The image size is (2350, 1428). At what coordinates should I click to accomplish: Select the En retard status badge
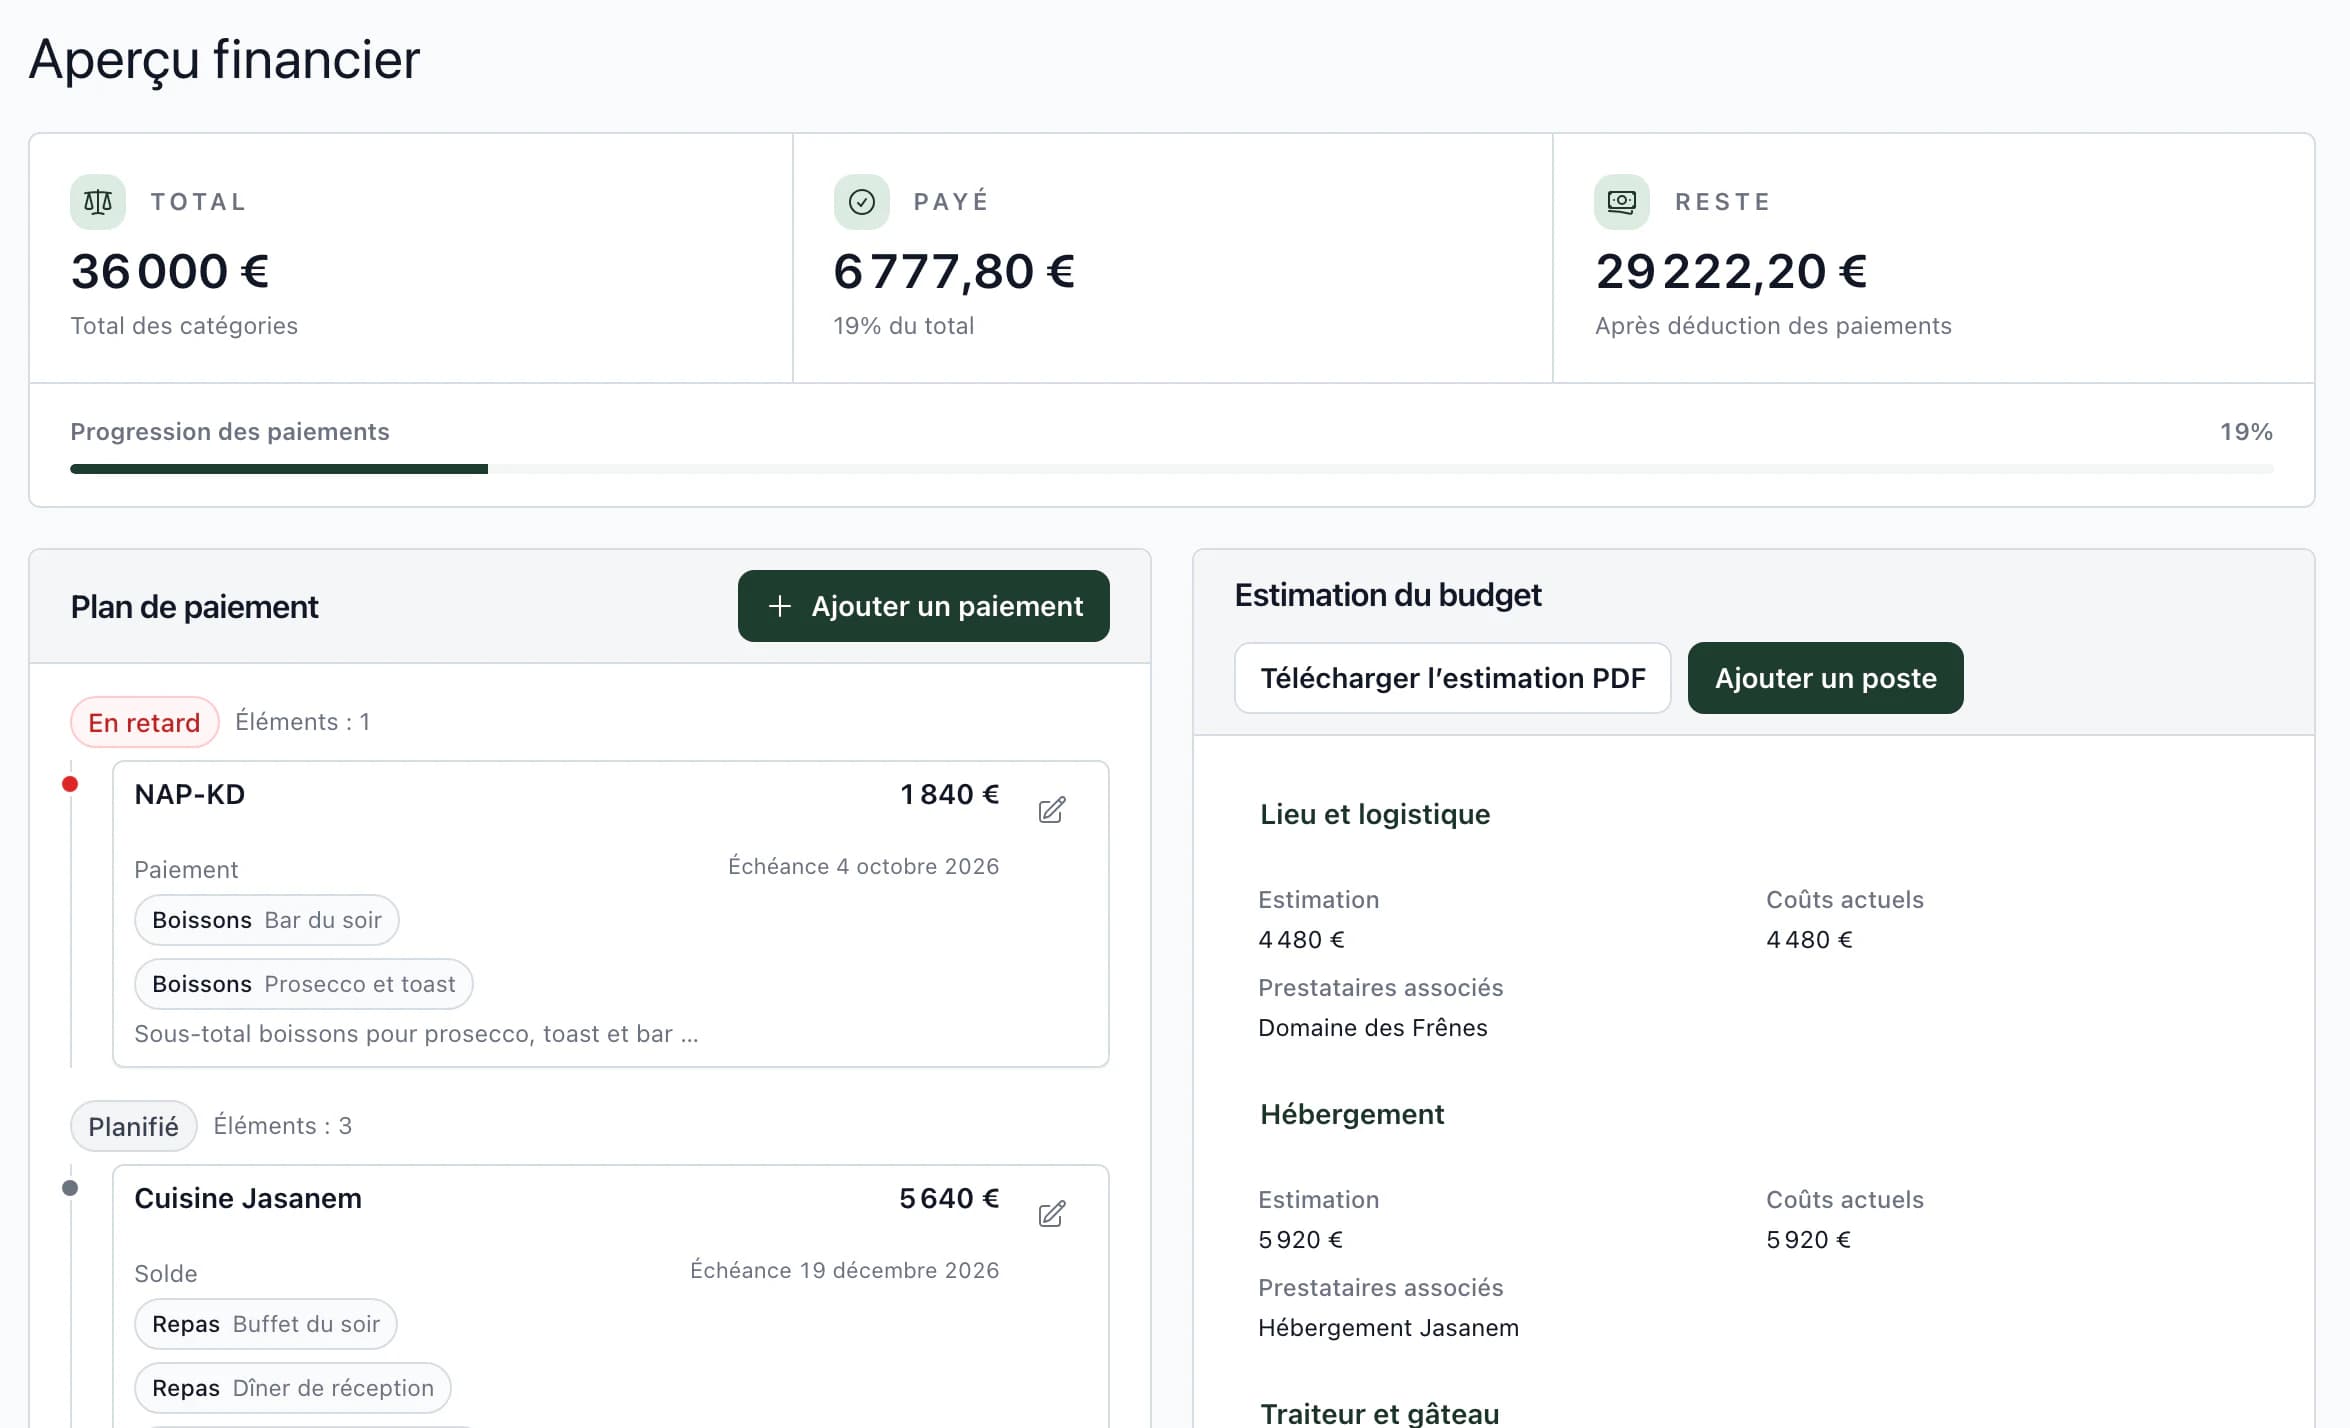point(145,722)
